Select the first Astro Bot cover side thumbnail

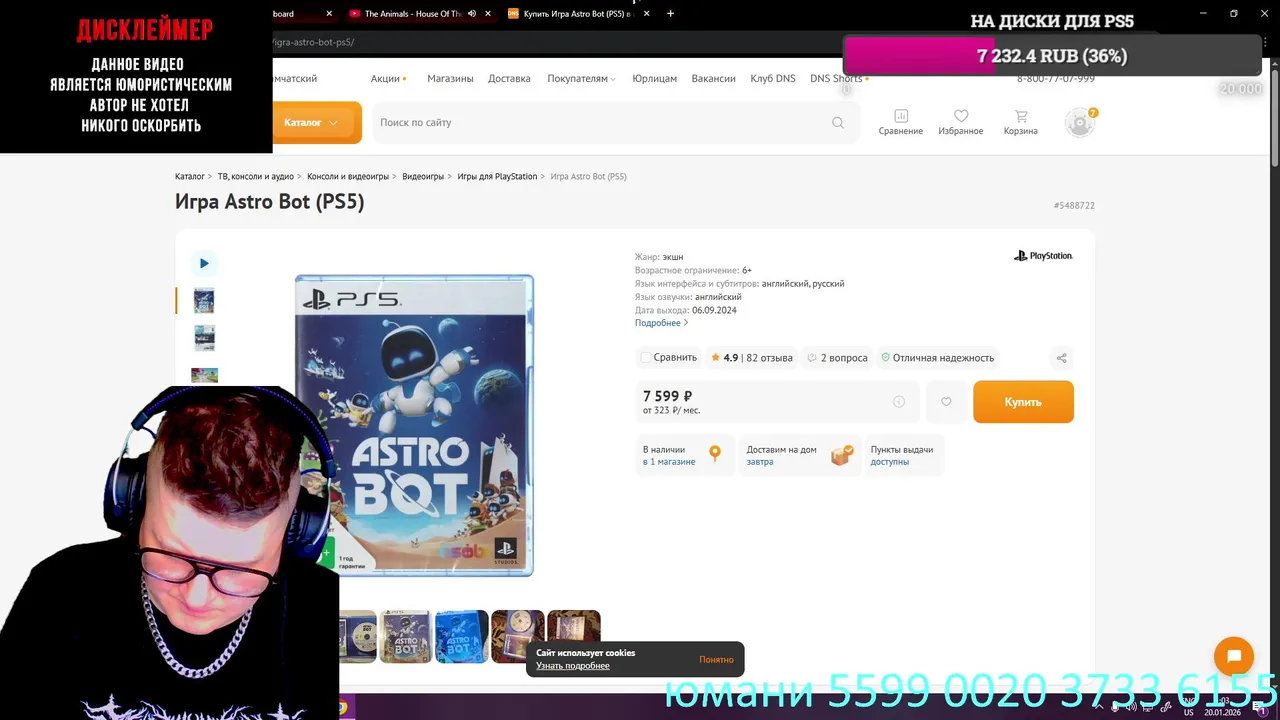click(x=204, y=300)
